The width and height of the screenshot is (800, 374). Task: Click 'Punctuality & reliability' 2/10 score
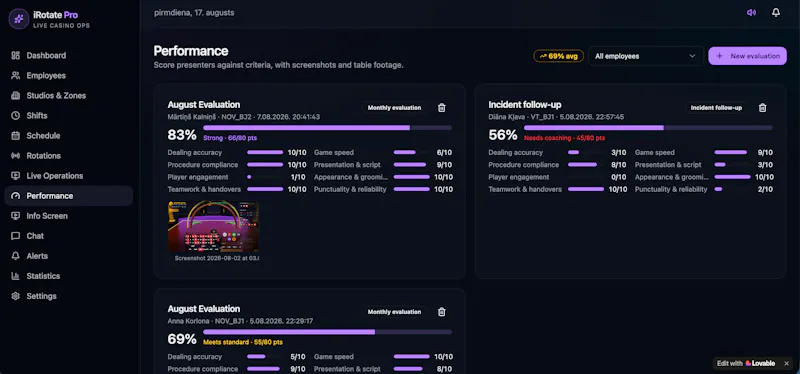pyautogui.click(x=765, y=189)
